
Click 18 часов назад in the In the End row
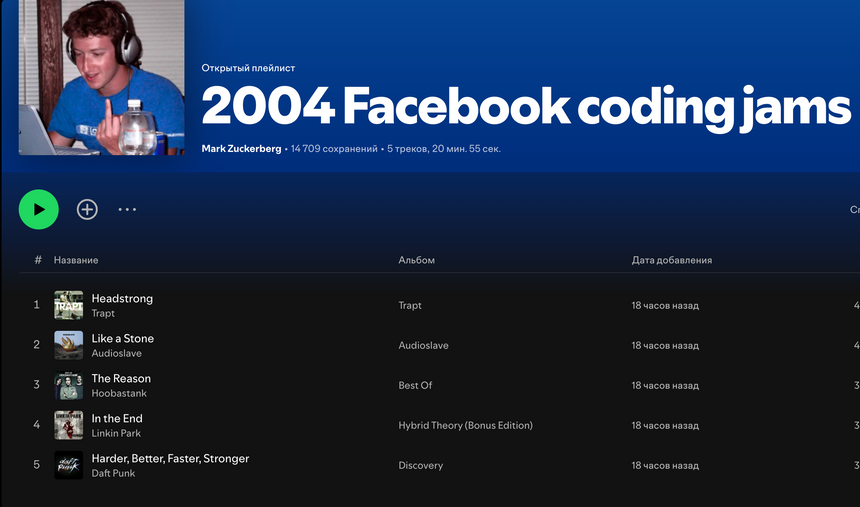pos(665,426)
